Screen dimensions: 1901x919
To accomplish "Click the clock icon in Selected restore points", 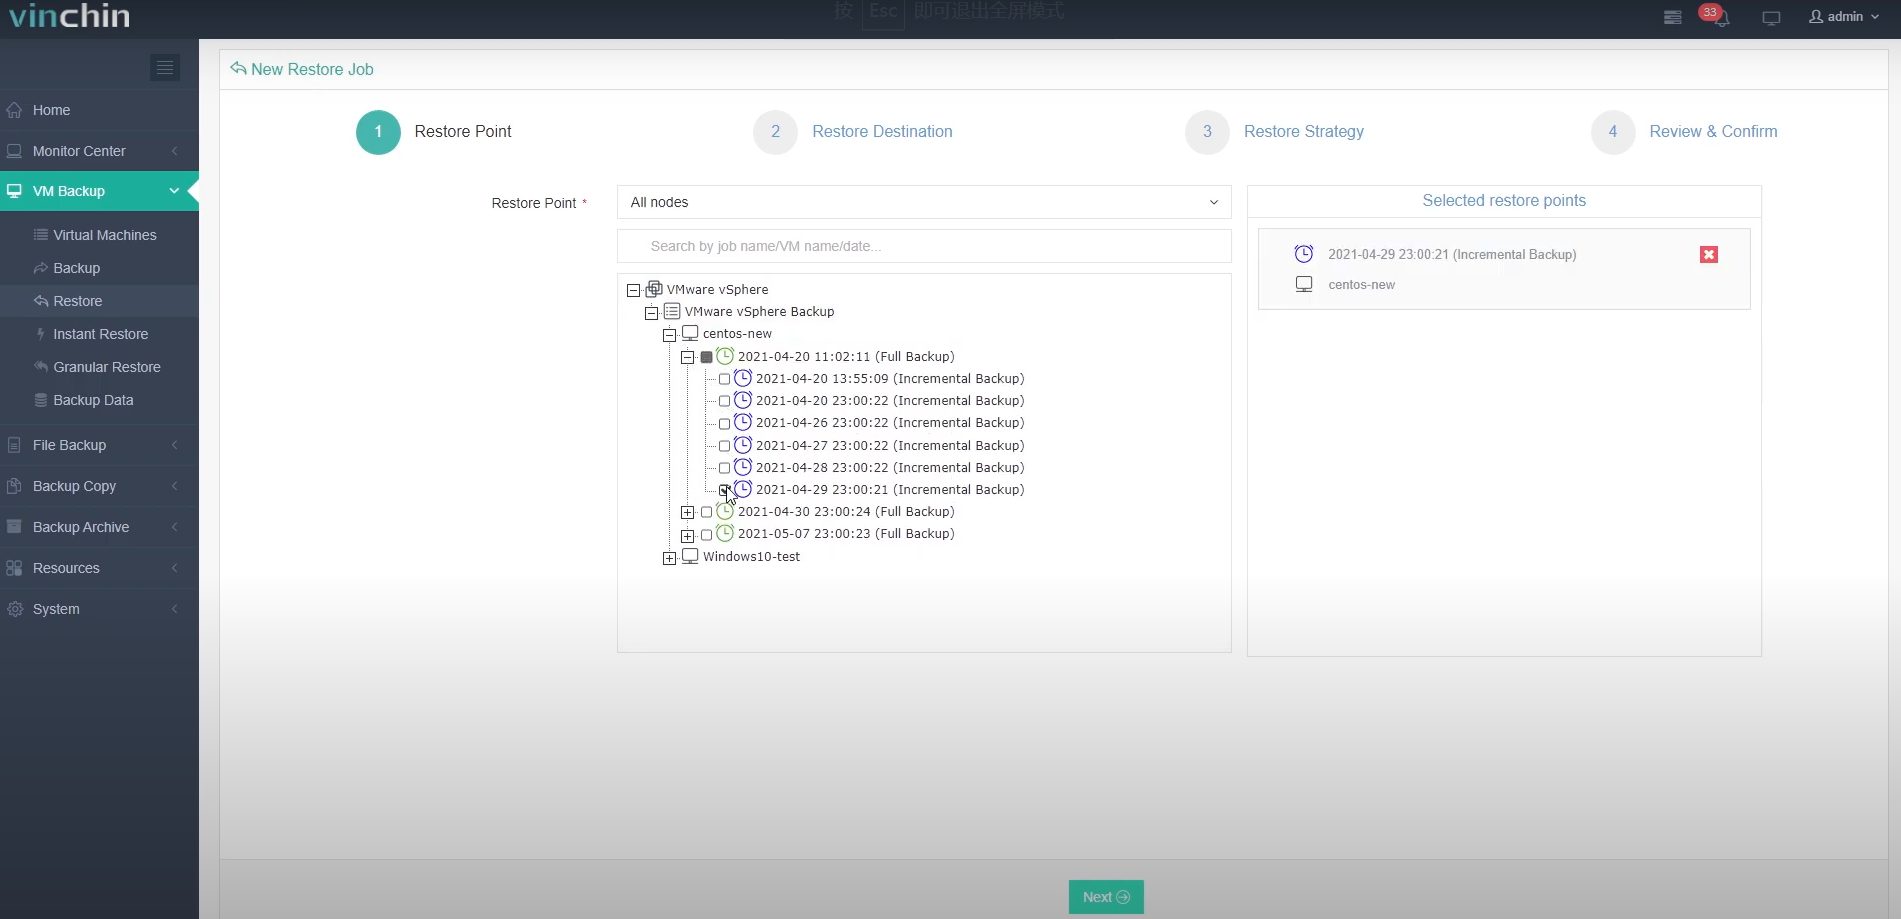I will click(x=1304, y=254).
